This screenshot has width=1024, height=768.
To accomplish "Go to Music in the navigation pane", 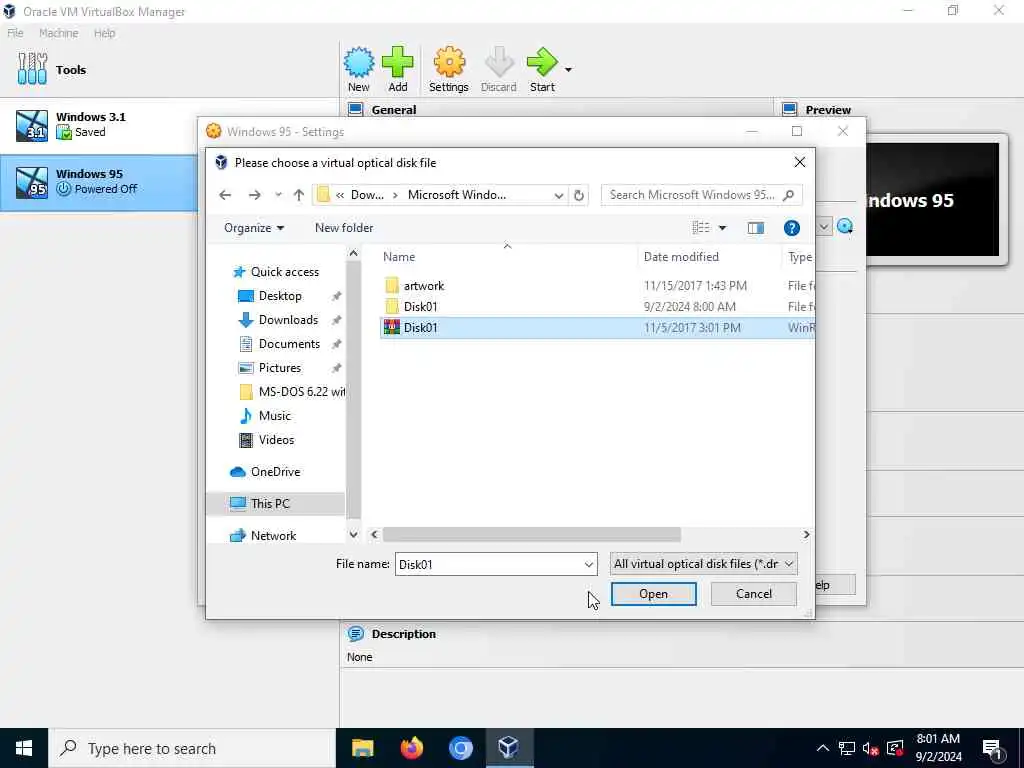I will coord(274,415).
